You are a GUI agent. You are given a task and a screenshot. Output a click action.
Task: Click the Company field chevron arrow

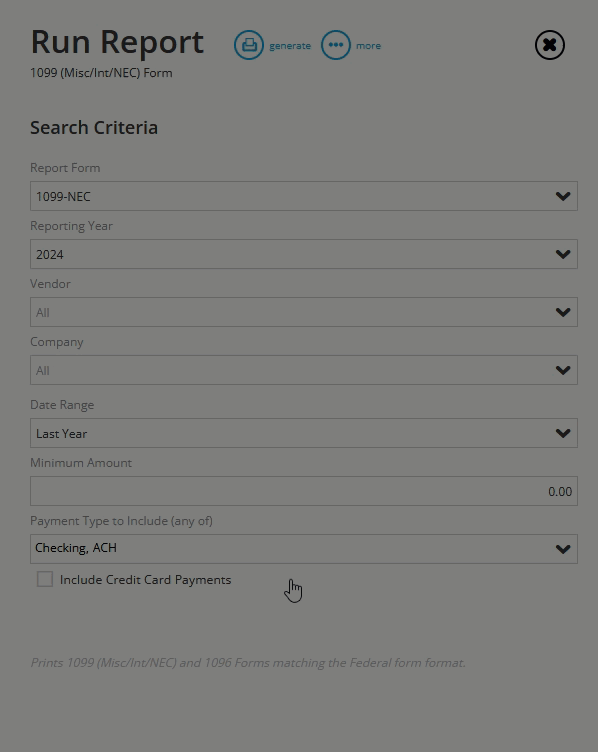[563, 370]
